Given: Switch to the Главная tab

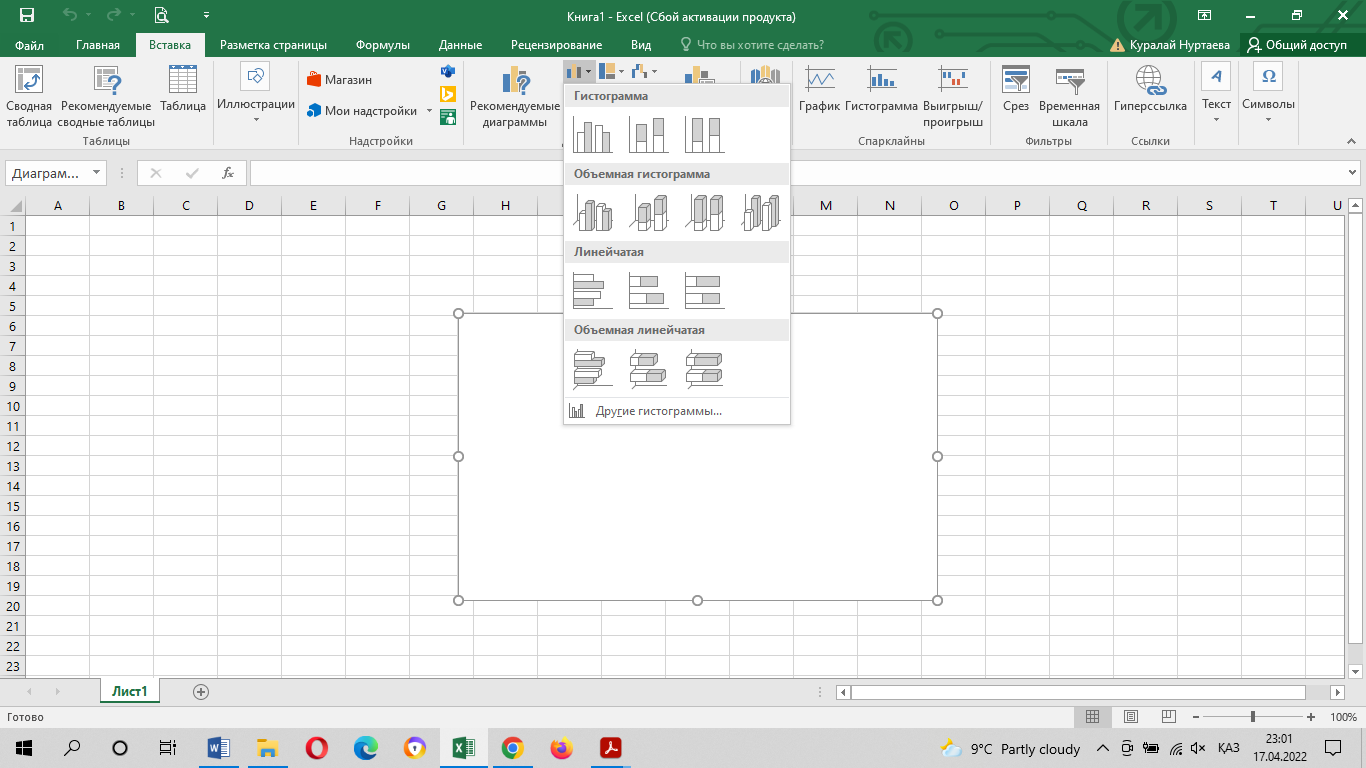Looking at the screenshot, I should [98, 45].
